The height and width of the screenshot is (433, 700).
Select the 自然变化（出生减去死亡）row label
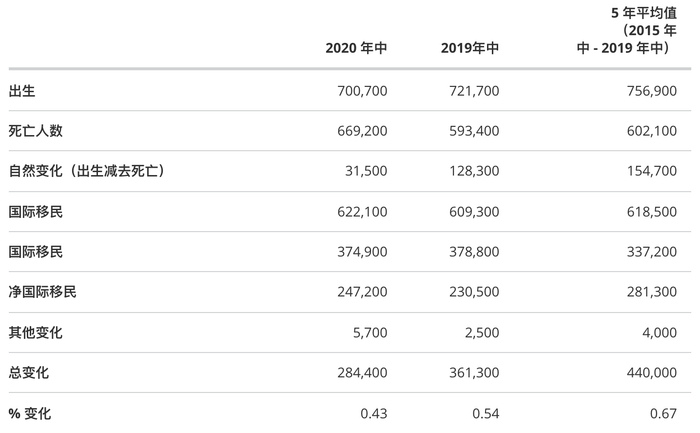[85, 171]
